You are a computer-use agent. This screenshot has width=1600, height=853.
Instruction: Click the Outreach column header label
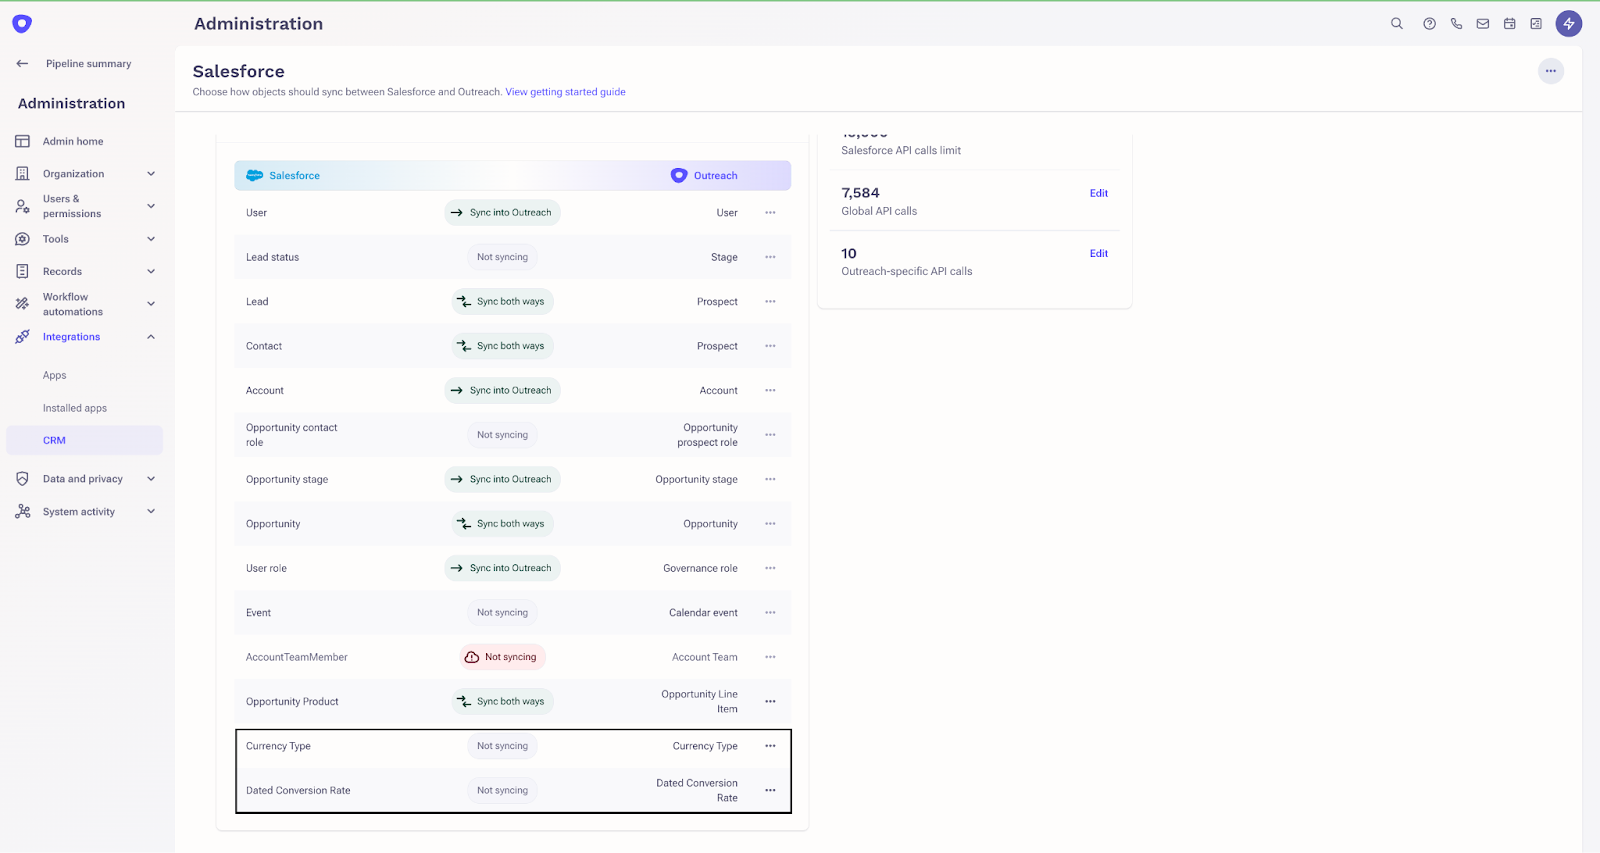point(716,176)
